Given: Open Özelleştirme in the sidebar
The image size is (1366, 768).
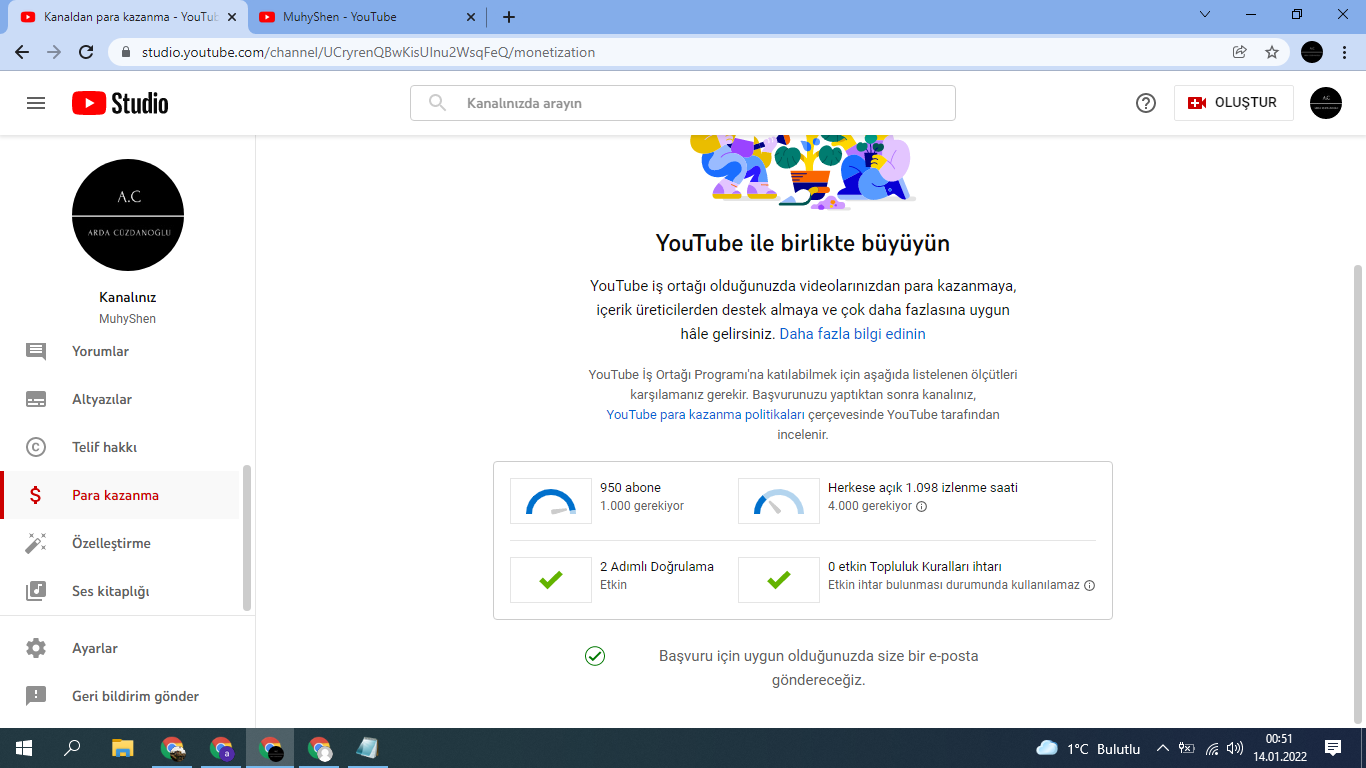Looking at the screenshot, I should pyautogui.click(x=120, y=543).
